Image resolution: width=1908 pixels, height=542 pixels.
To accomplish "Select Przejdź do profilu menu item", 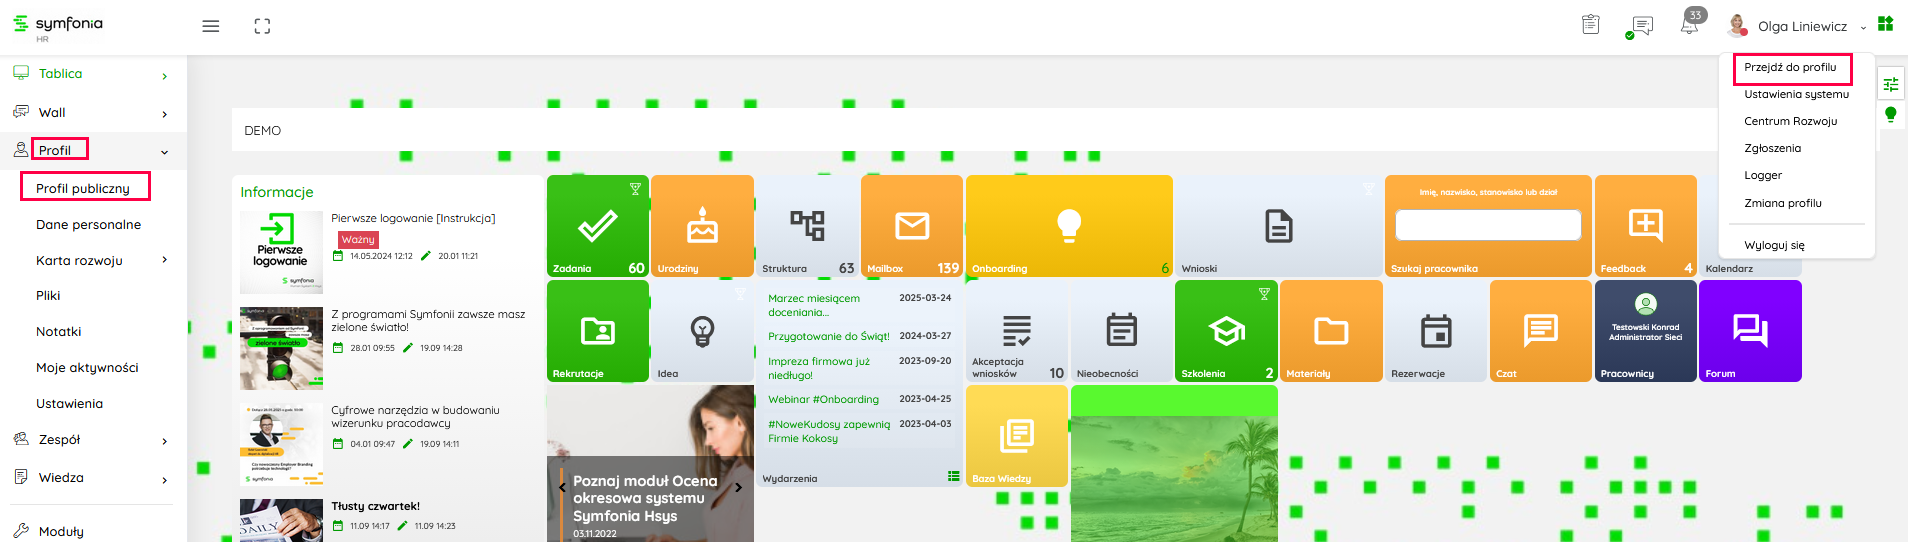I will 1790,68.
